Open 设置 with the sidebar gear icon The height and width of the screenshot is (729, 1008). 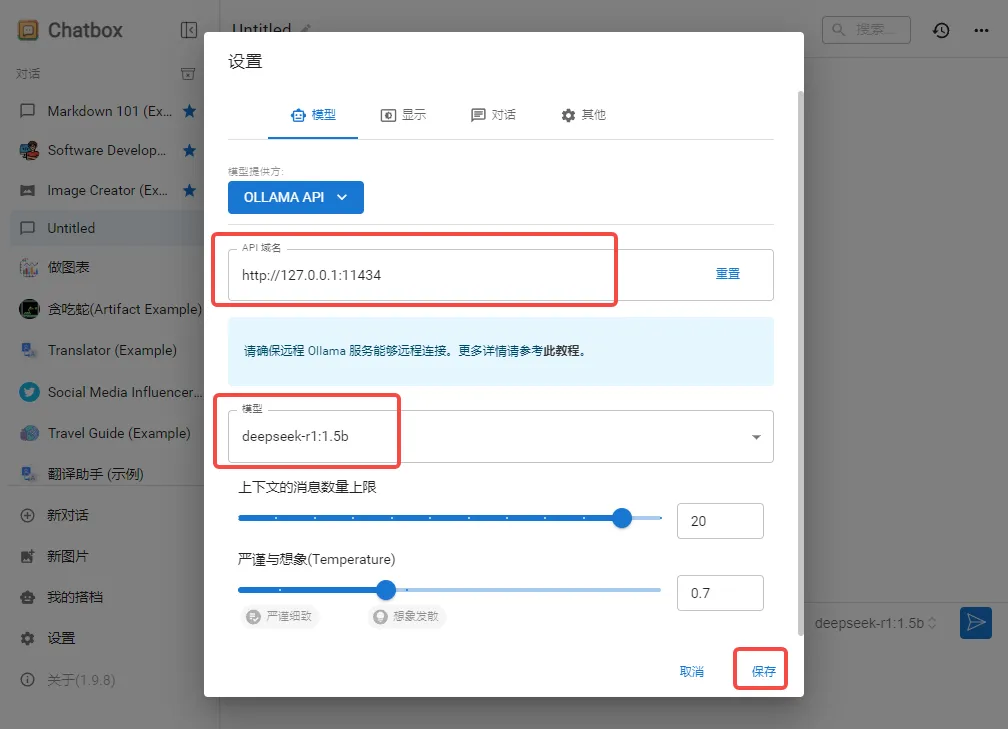pyautogui.click(x=28, y=638)
